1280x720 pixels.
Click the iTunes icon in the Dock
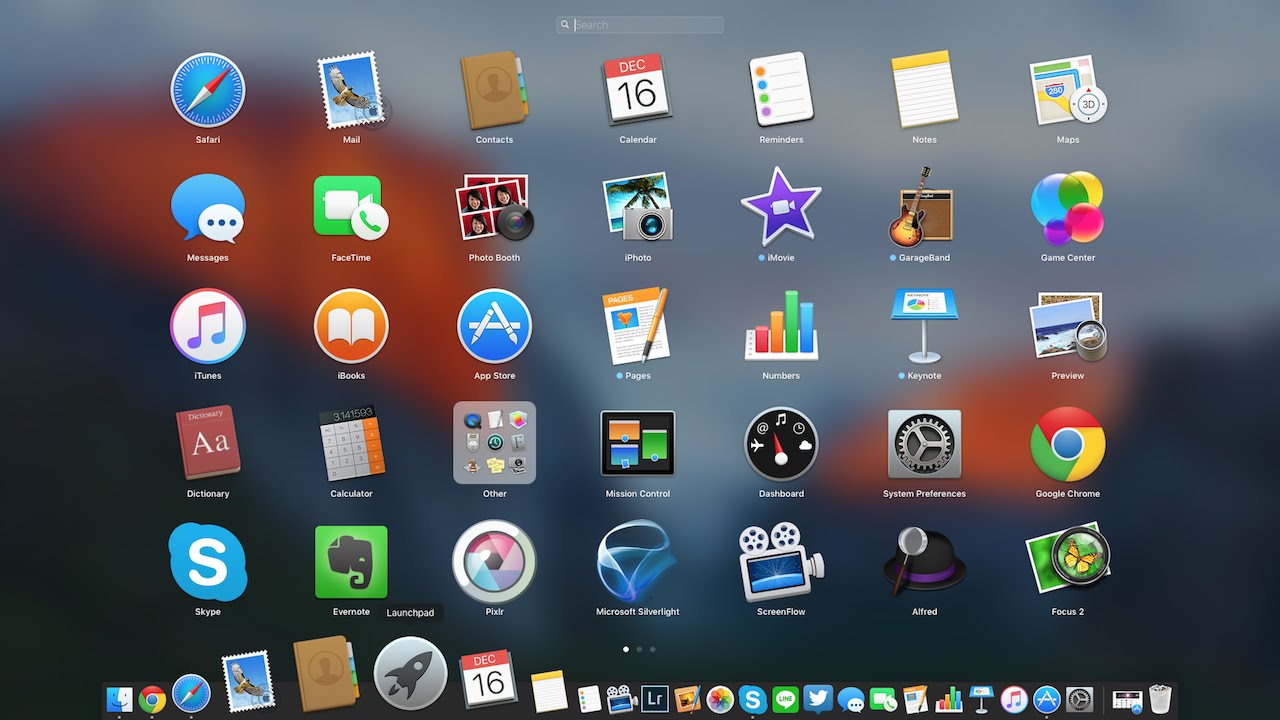[x=1014, y=698]
